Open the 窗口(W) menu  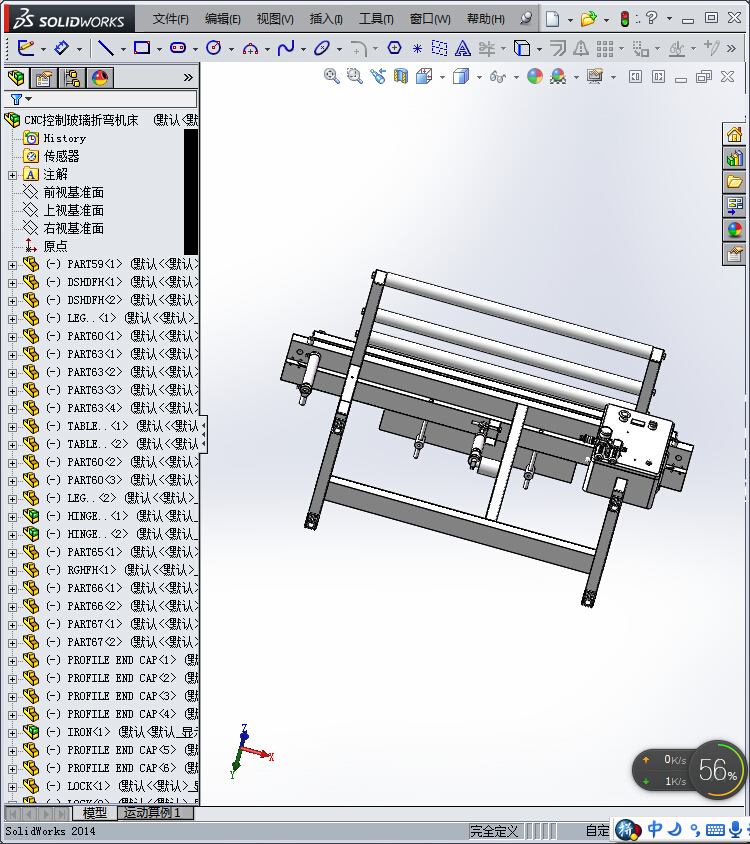(430, 19)
